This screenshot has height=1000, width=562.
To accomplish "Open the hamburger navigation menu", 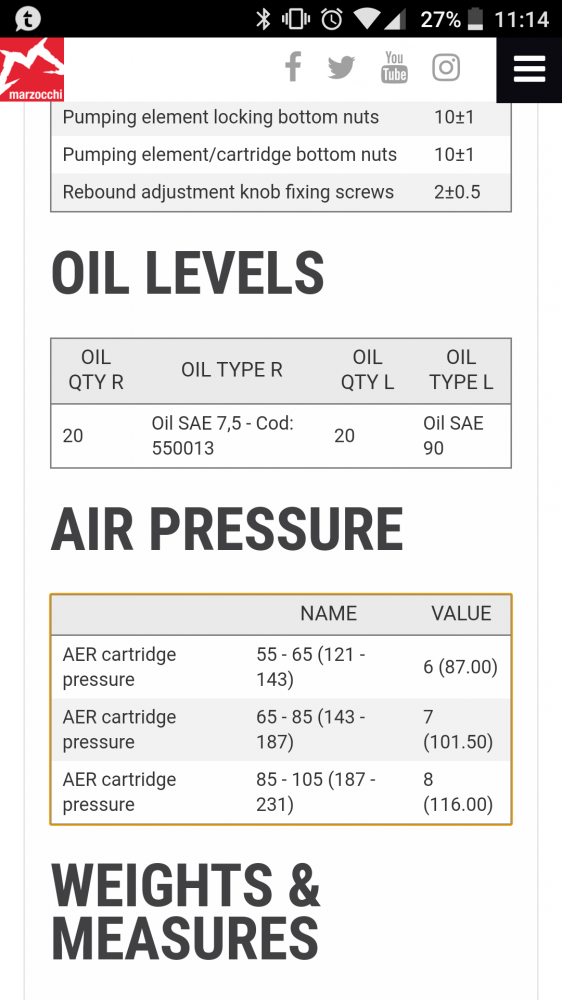I will [x=529, y=69].
